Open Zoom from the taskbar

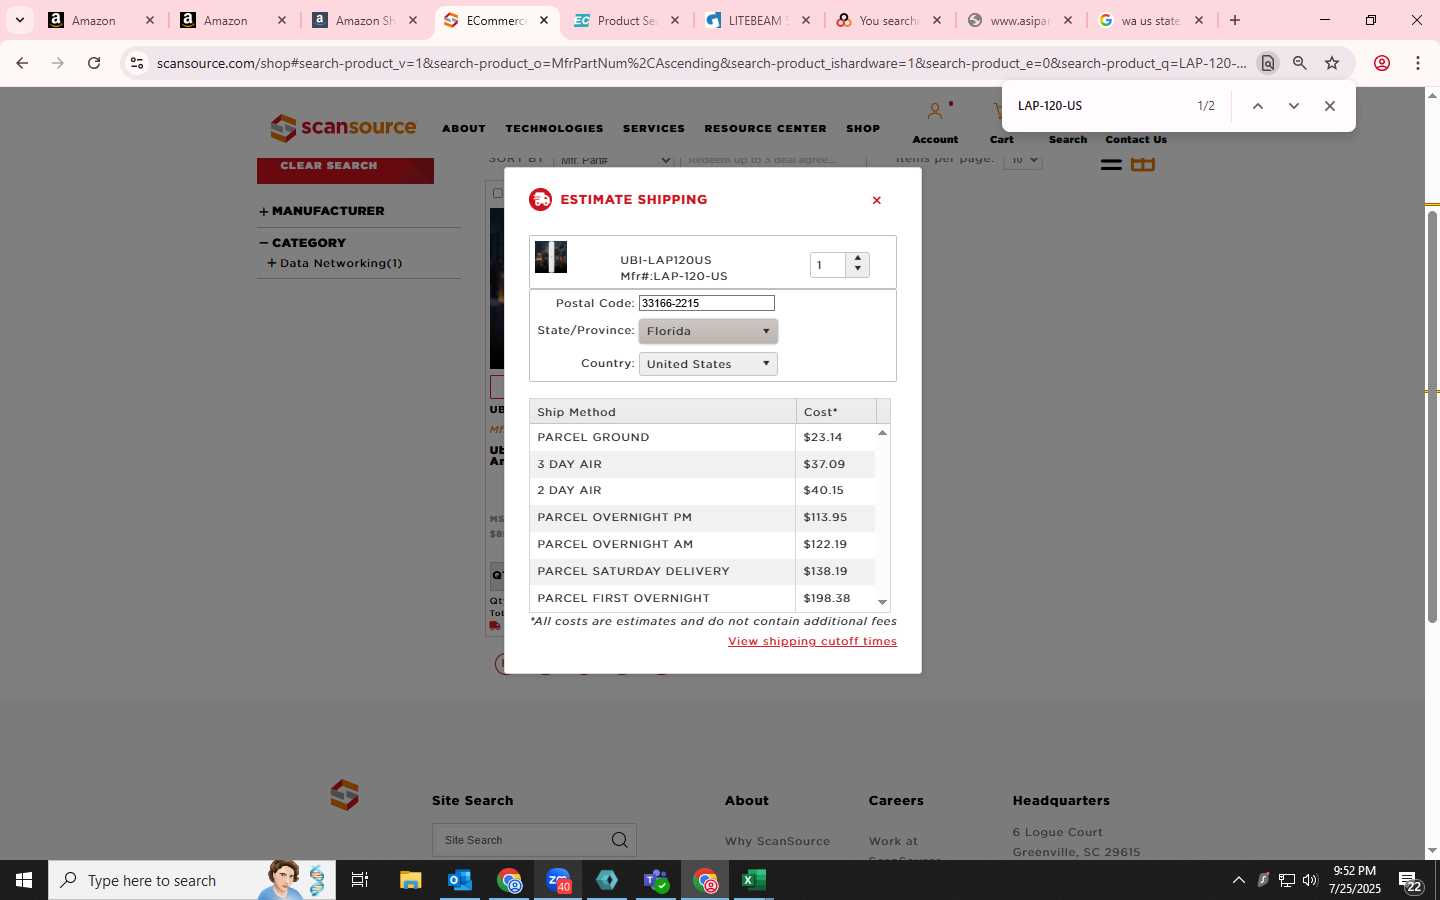(558, 880)
